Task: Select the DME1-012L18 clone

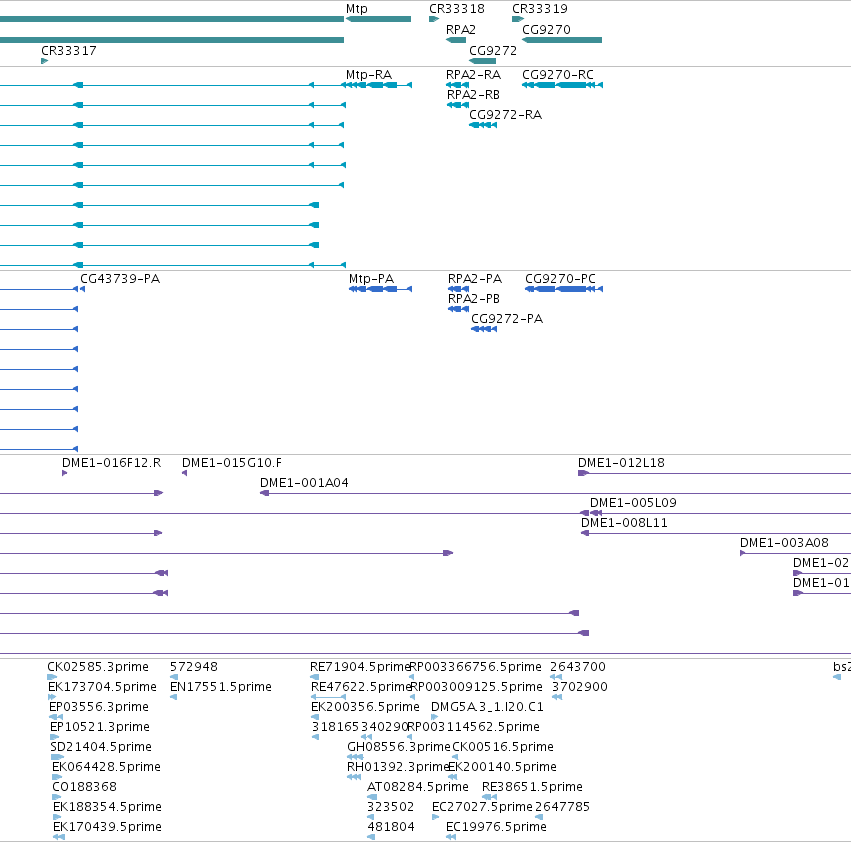Action: click(x=714, y=473)
